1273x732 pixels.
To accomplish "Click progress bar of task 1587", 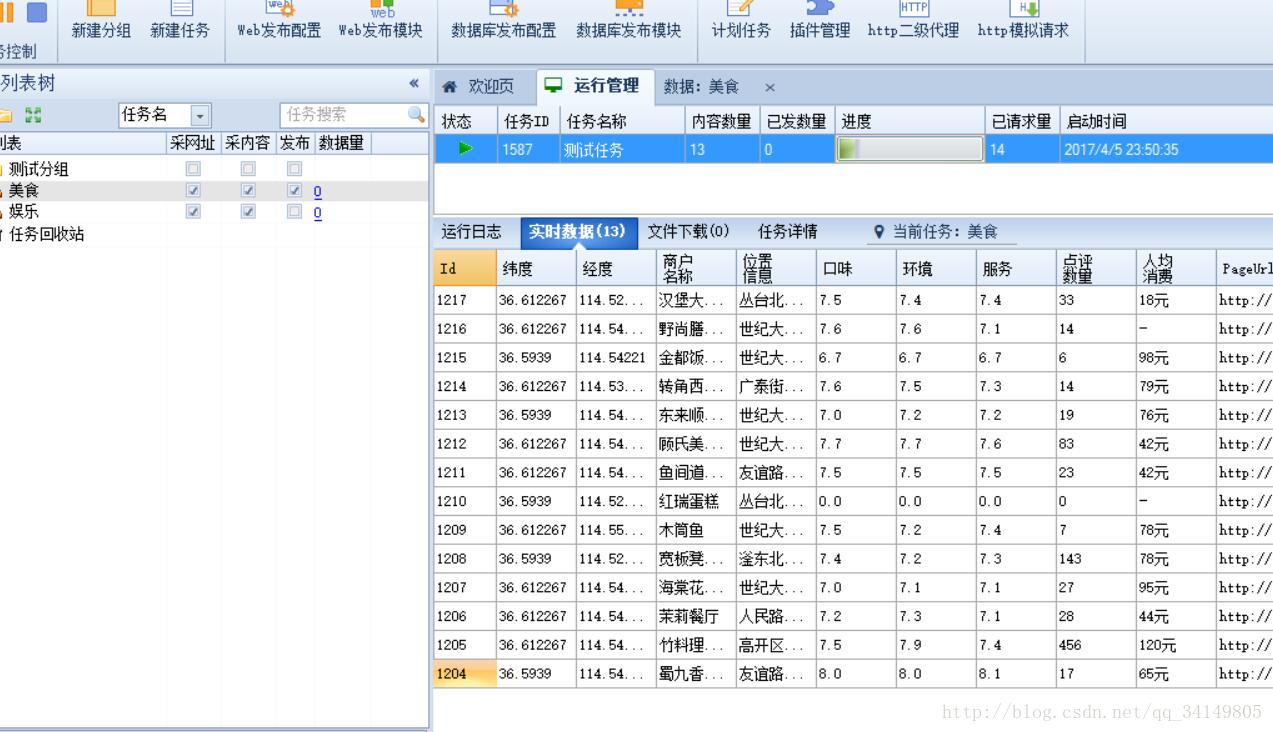I will click(x=909, y=149).
